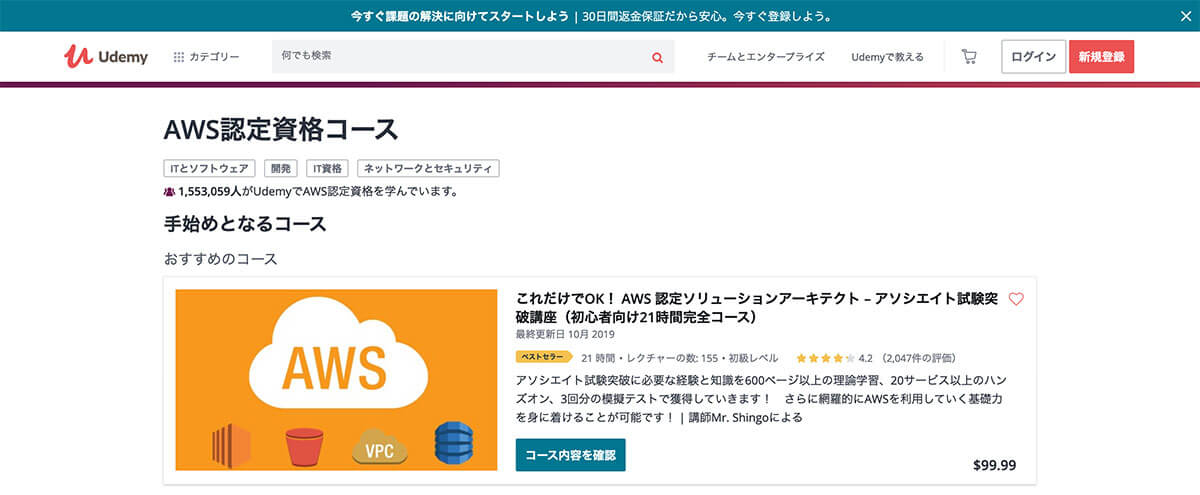Open チームとエンタープライズ link
Image resolution: width=1200 pixels, height=495 pixels.
(x=766, y=57)
